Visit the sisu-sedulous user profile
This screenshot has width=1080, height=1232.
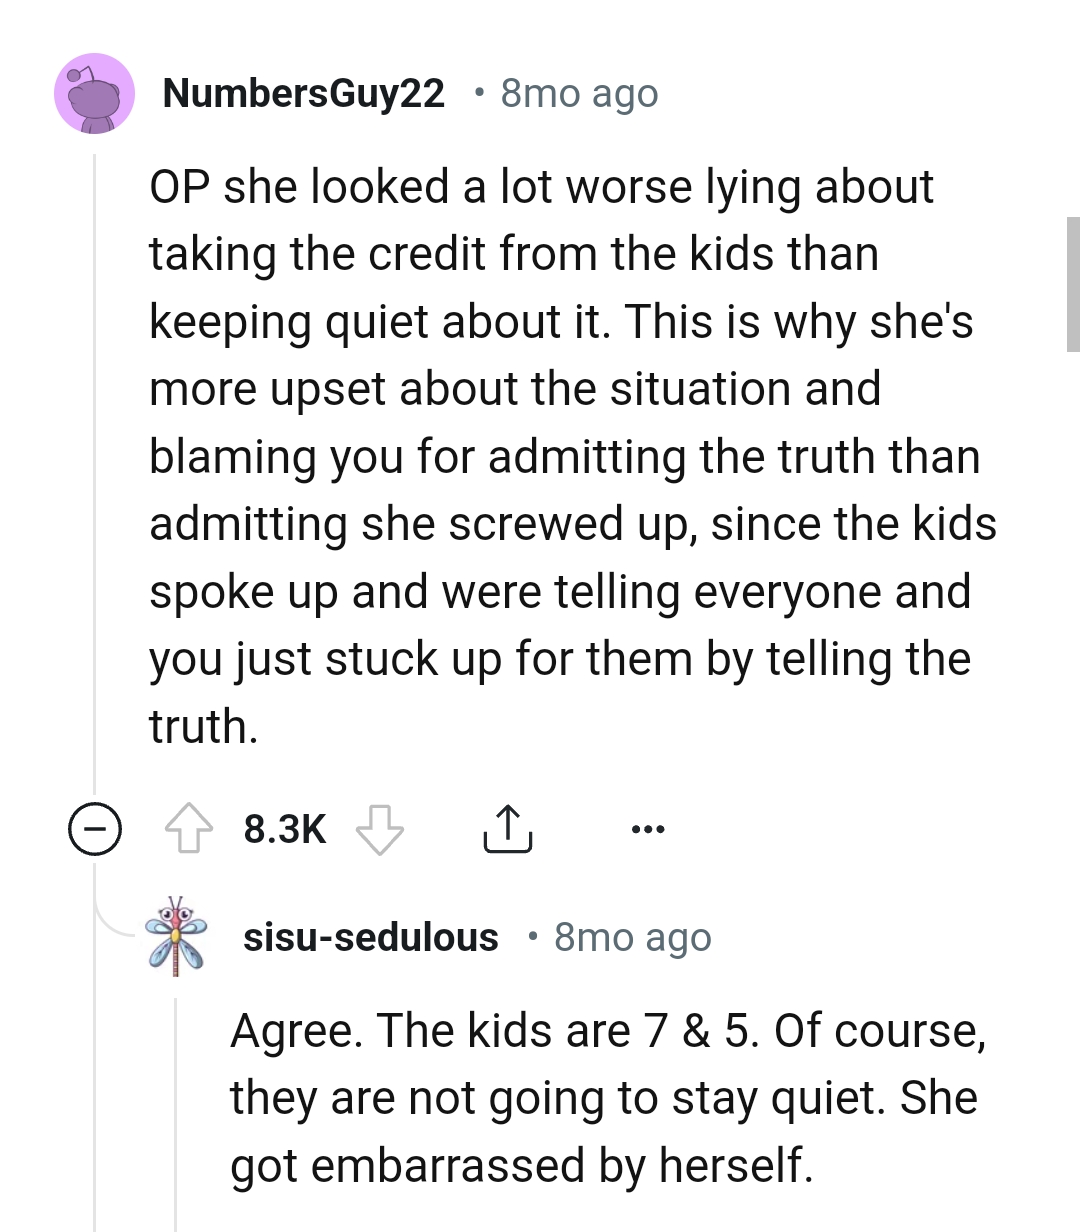coord(371,937)
